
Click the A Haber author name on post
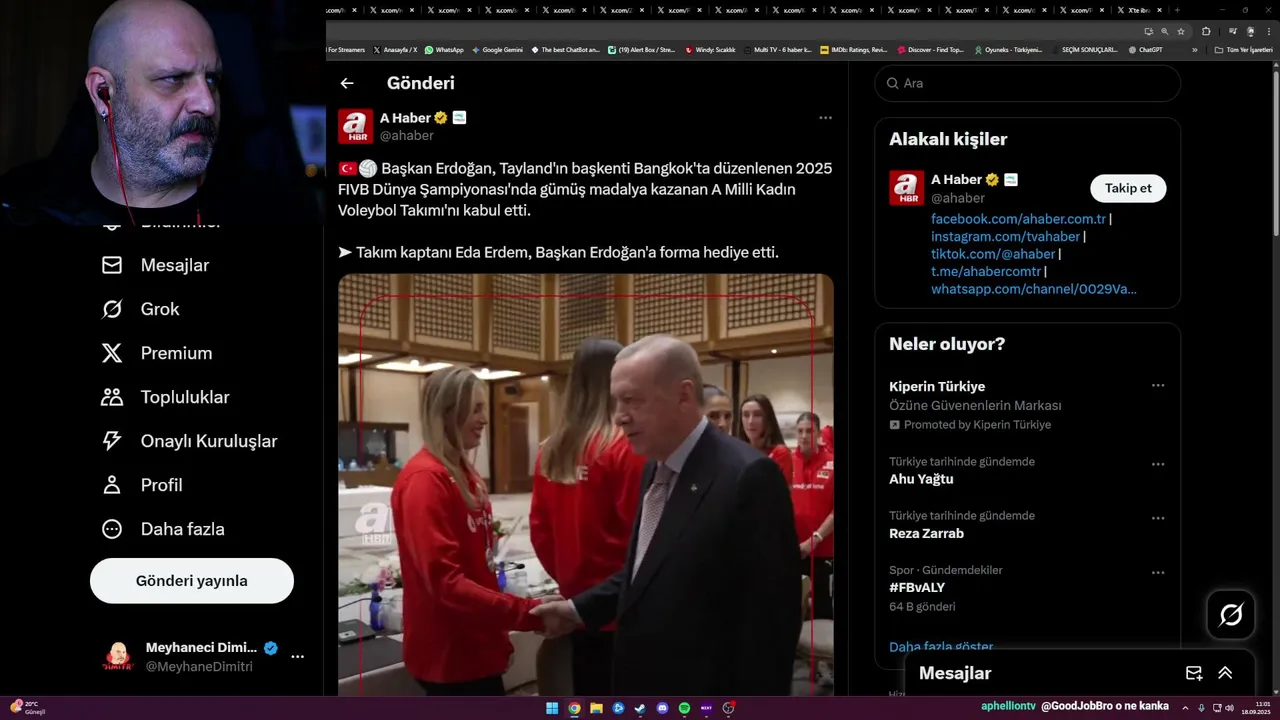click(405, 118)
